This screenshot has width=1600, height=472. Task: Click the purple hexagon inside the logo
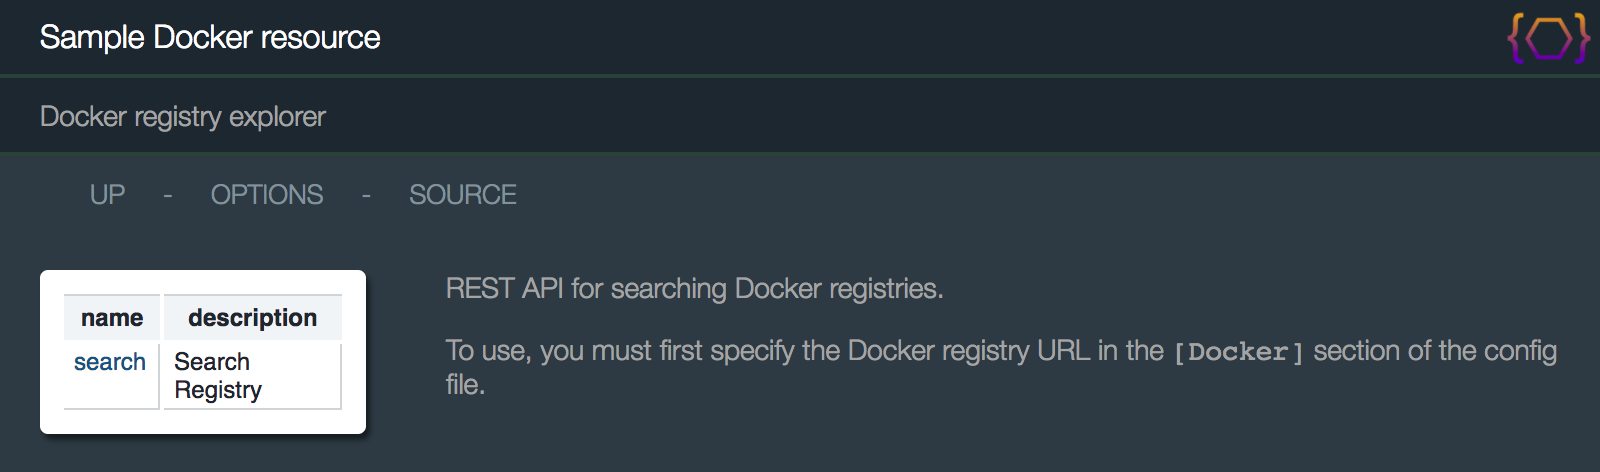coord(1549,38)
